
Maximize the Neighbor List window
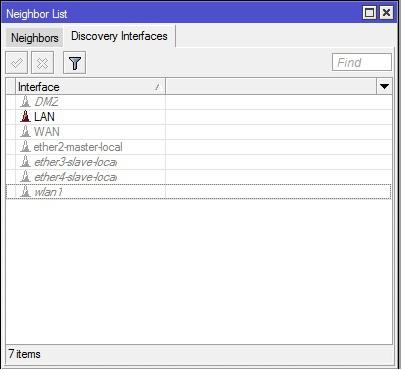click(369, 13)
